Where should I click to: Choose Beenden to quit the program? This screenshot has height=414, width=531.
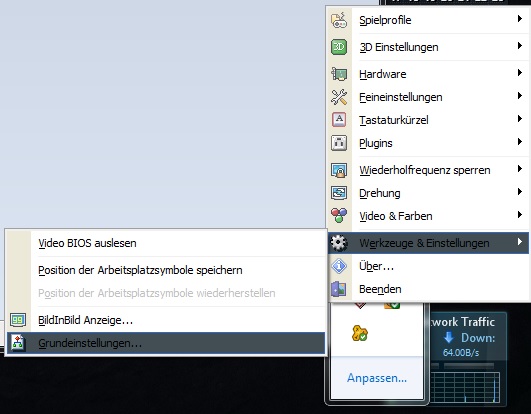428,289
